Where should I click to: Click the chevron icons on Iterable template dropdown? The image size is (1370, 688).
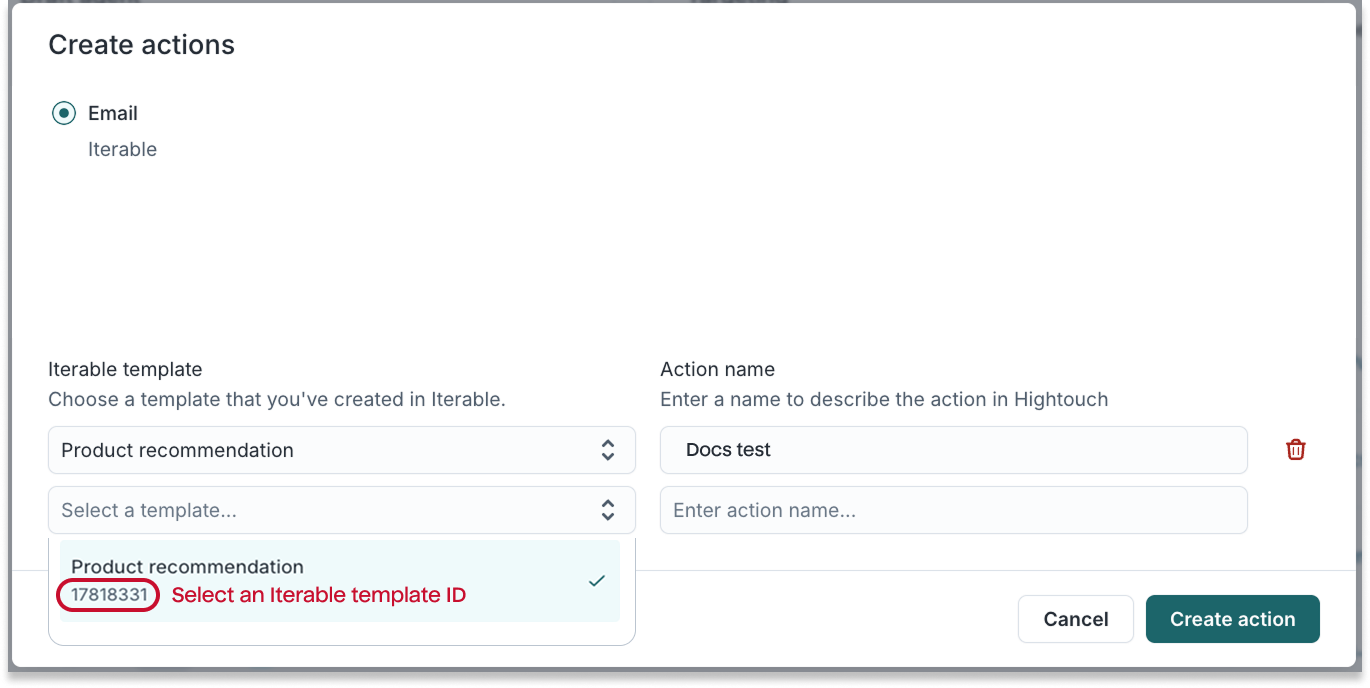[x=608, y=450]
